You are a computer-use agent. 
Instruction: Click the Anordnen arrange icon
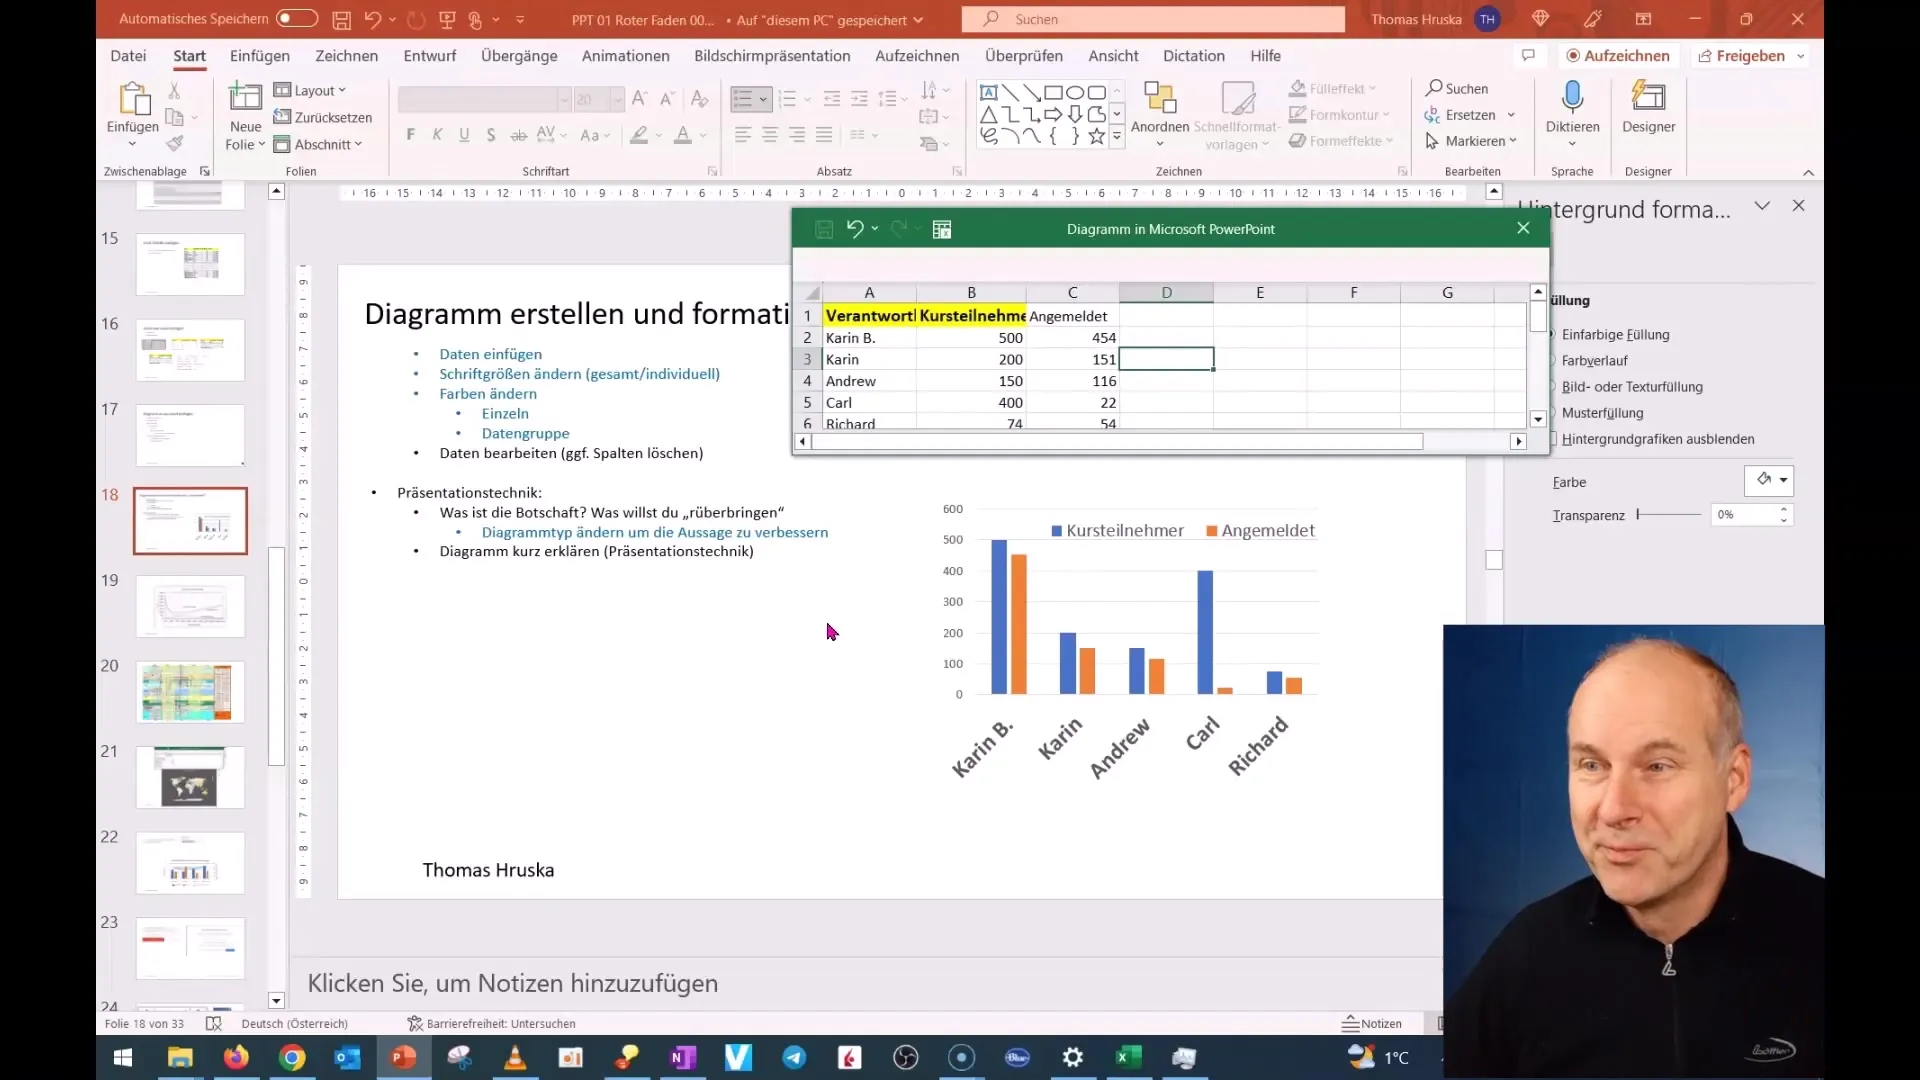tap(1160, 98)
